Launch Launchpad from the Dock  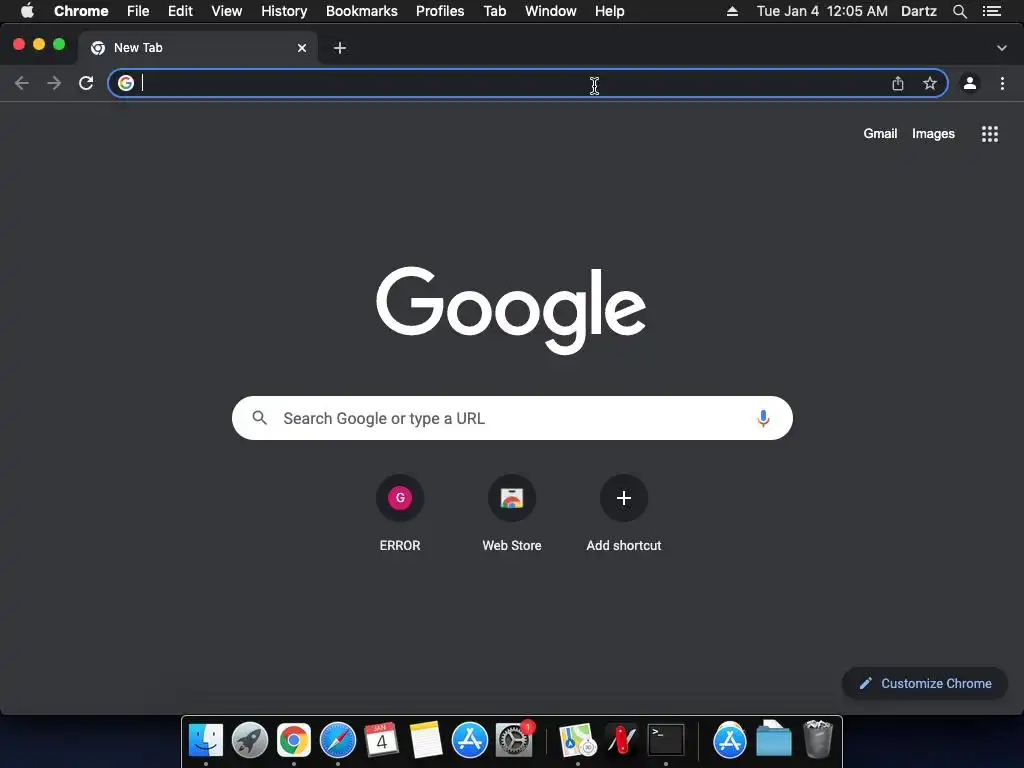[250, 740]
